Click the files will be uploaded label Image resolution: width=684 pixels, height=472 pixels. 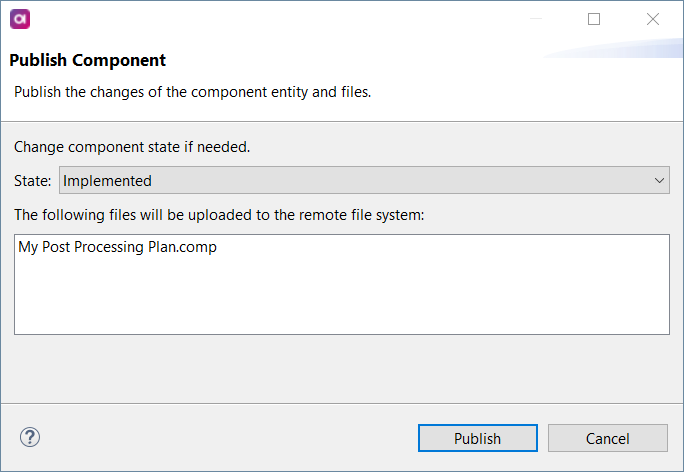pos(219,215)
